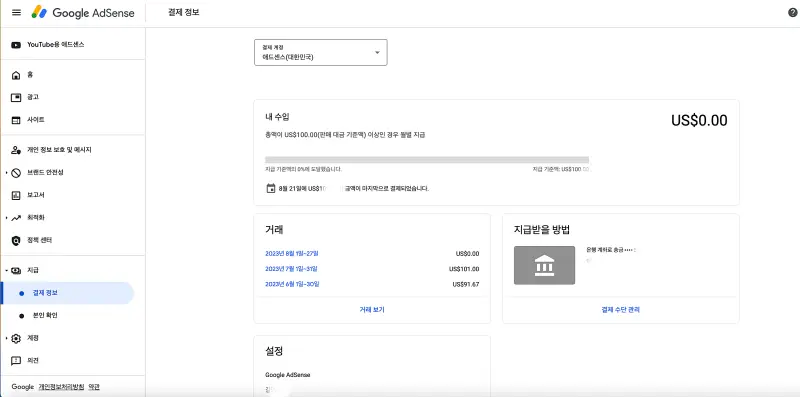The image size is (800, 397).
Task: Click the 개인 정보 보호 및 메시지 icon
Action: [16, 150]
